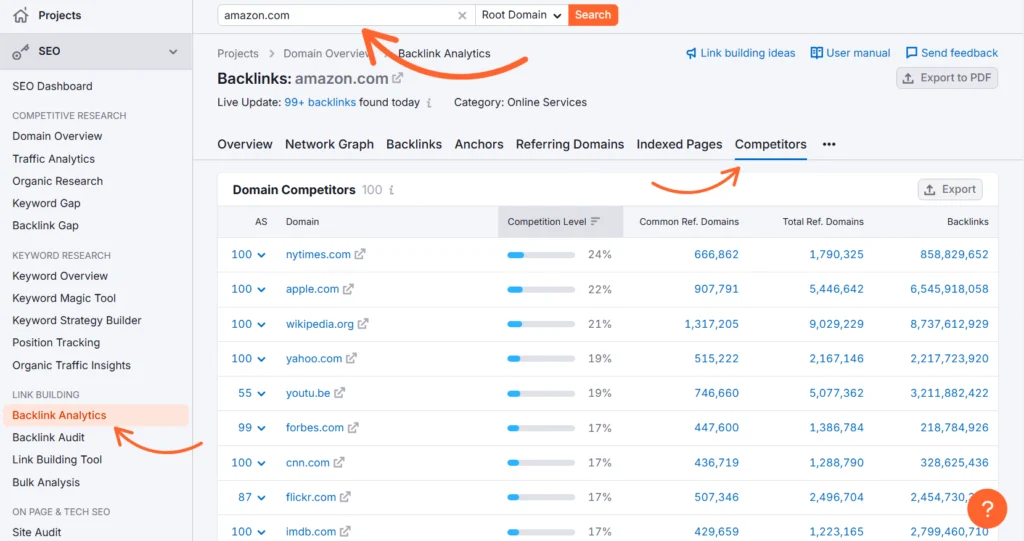
Task: Click nytimes.com domain link
Action: coord(318,254)
